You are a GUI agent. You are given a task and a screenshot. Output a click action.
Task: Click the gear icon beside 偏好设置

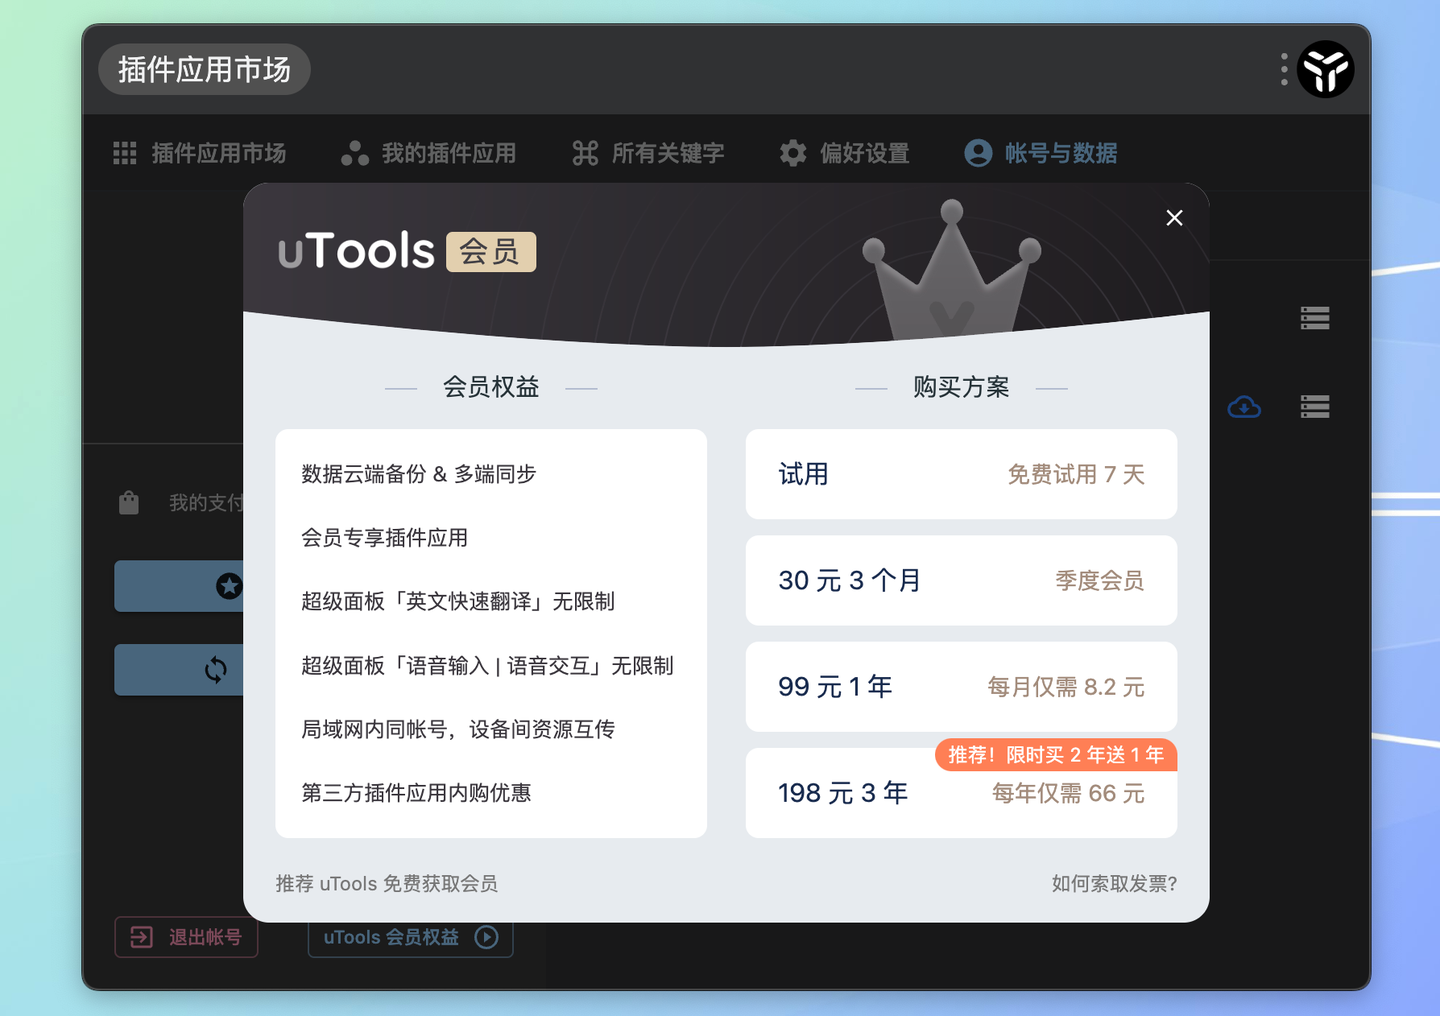tap(792, 152)
